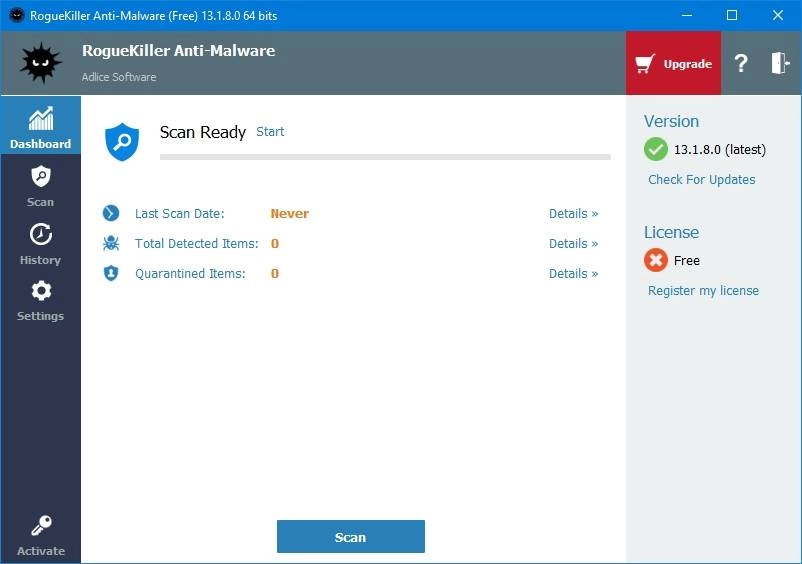Click the 'Never' last scan value
802x564 pixels.
(289, 213)
